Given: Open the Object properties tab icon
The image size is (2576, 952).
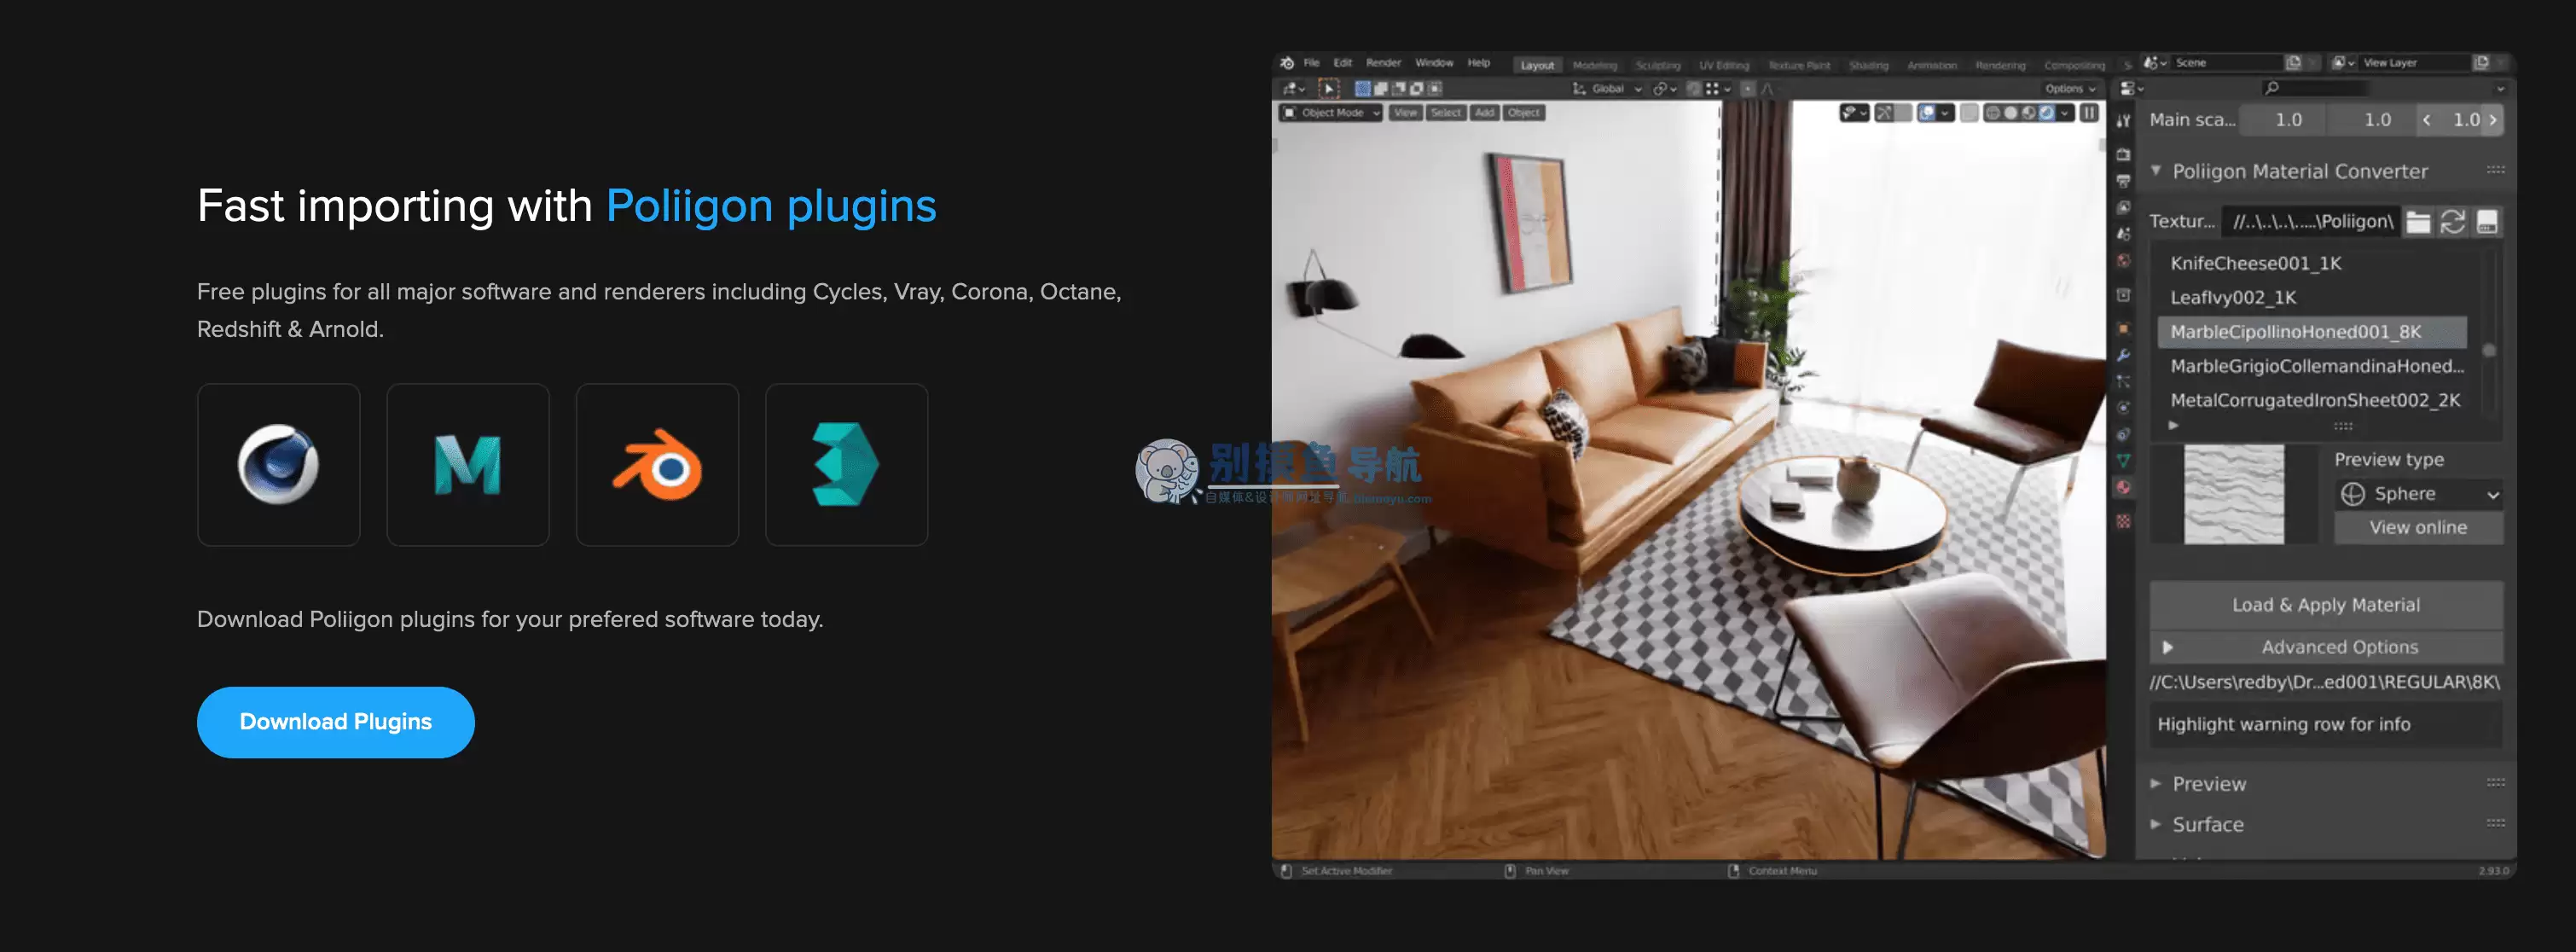Looking at the screenshot, I should pyautogui.click(x=2123, y=329).
